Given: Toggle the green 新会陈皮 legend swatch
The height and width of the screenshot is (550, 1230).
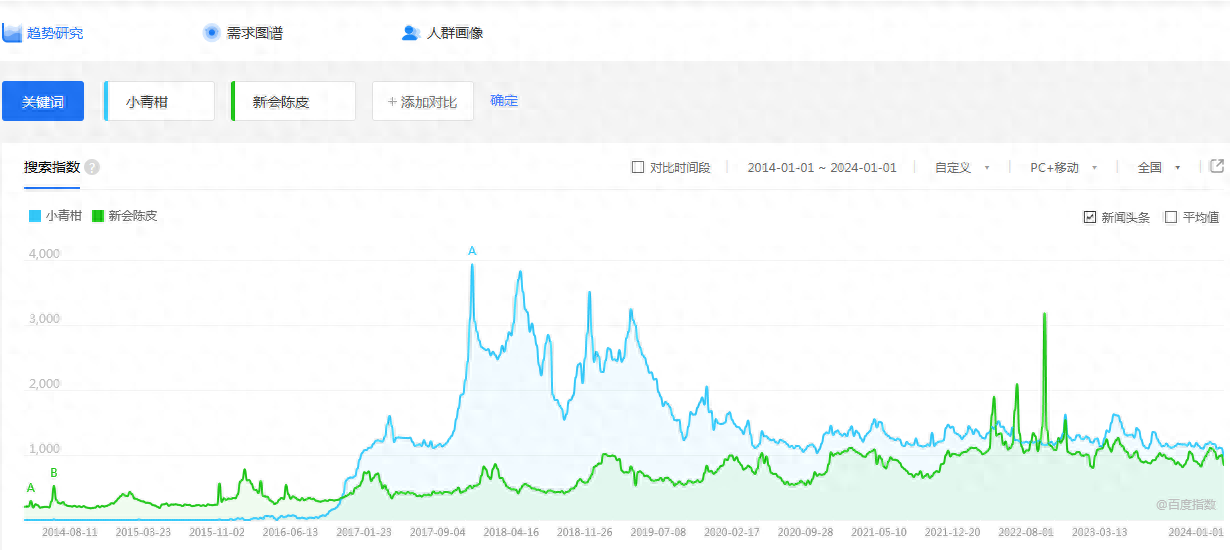Looking at the screenshot, I should point(98,215).
